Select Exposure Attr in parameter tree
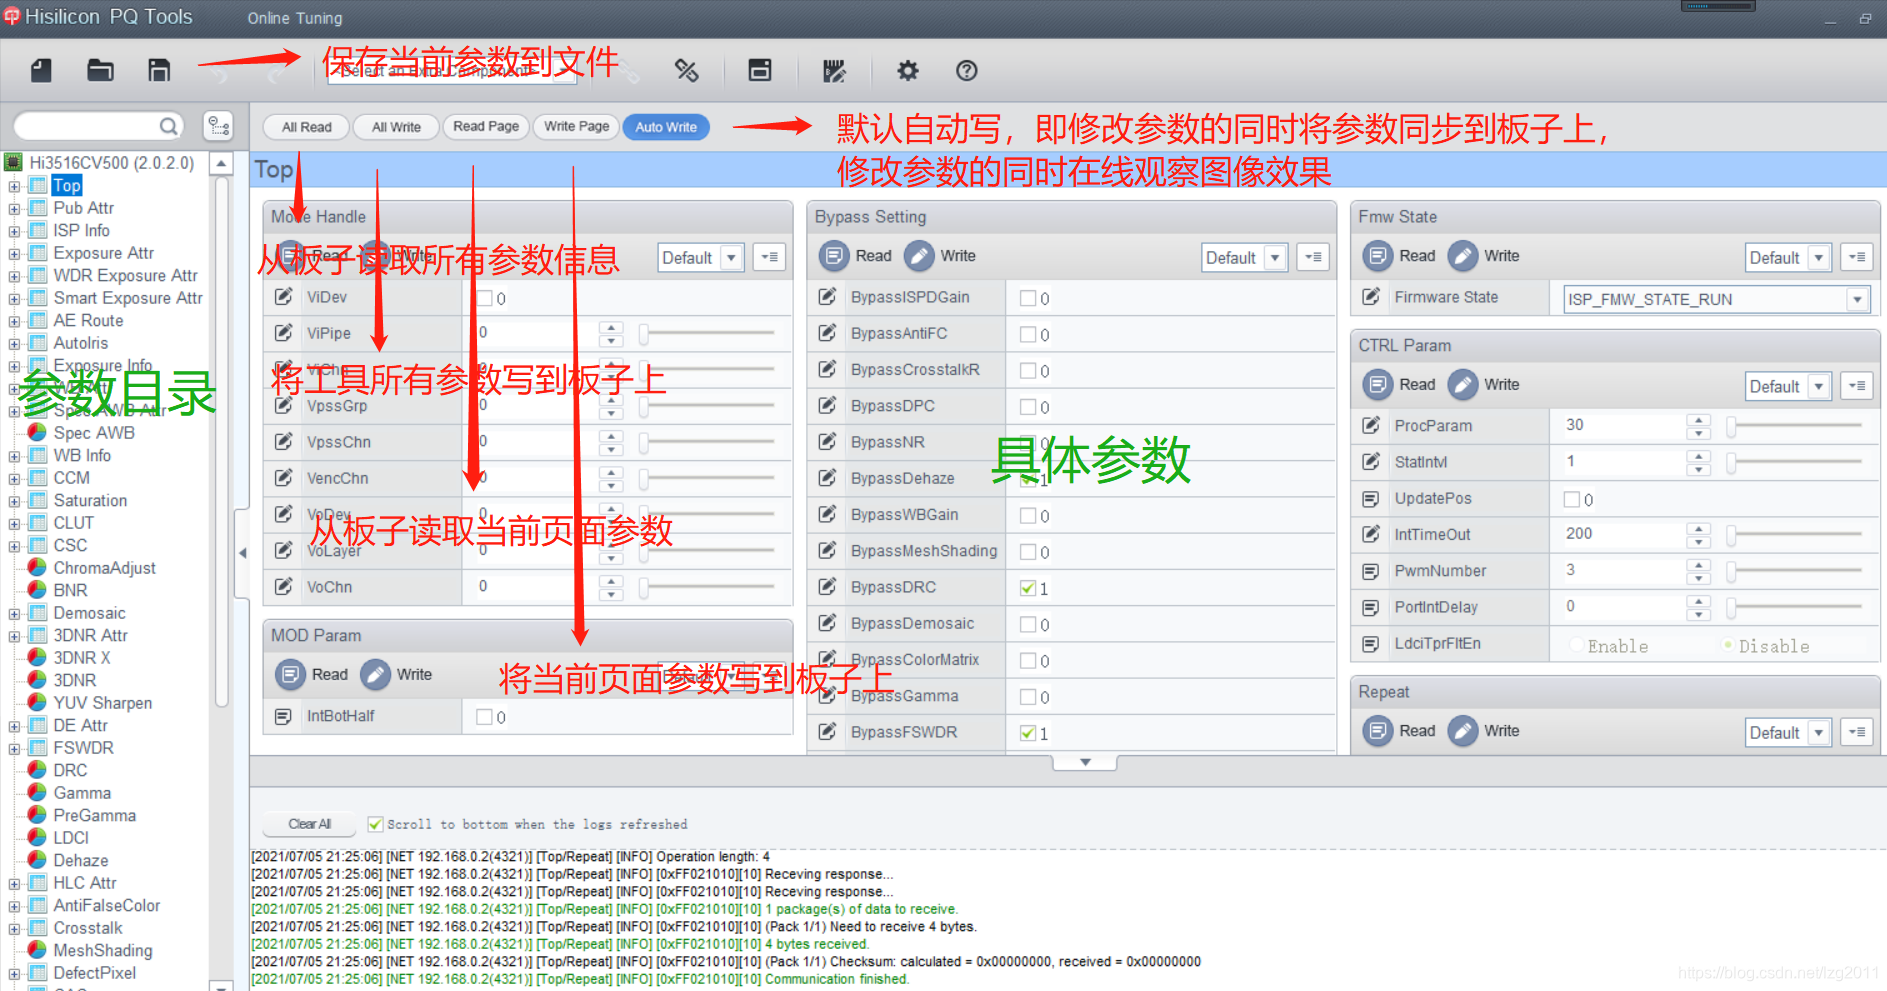Screen dimensions: 1887x991 click(103, 253)
